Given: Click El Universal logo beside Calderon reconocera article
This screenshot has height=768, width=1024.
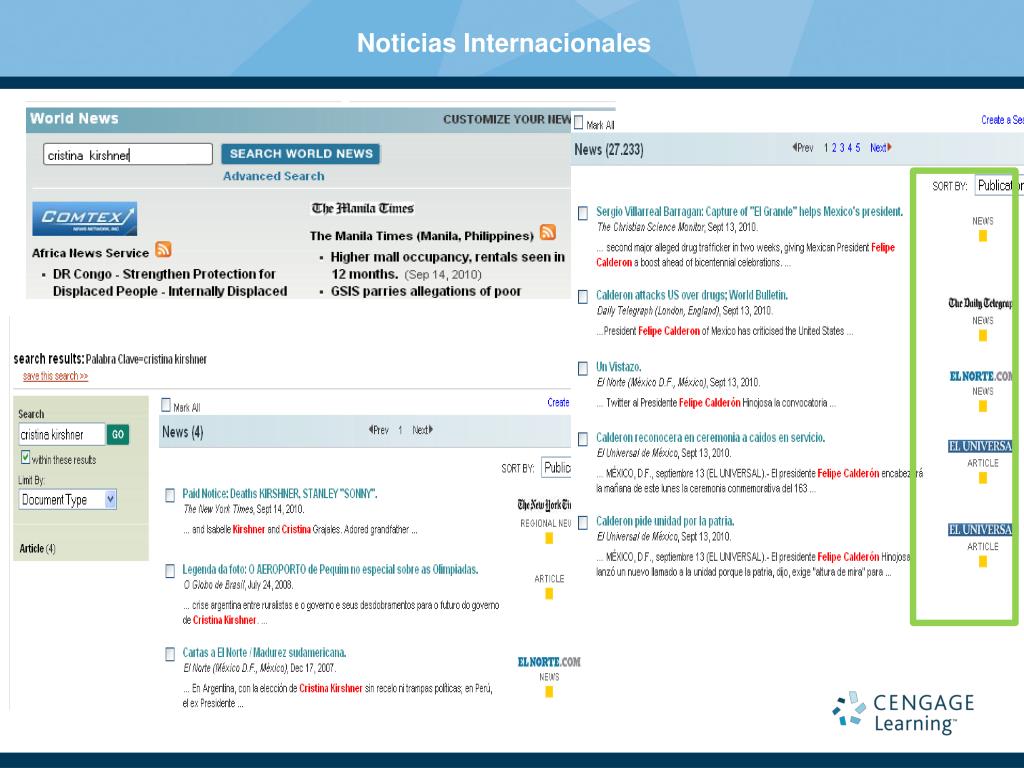Looking at the screenshot, I should point(980,446).
